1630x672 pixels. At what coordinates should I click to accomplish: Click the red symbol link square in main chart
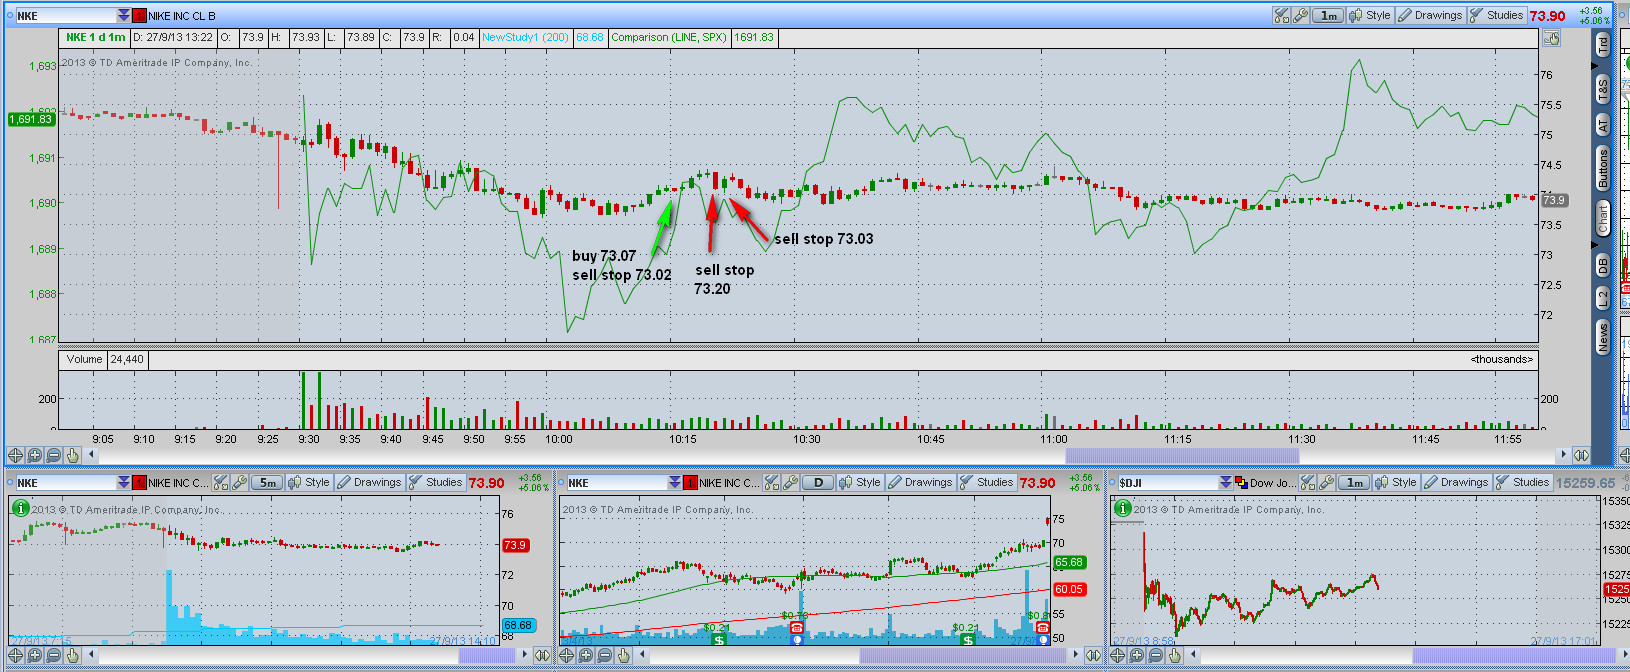point(140,16)
